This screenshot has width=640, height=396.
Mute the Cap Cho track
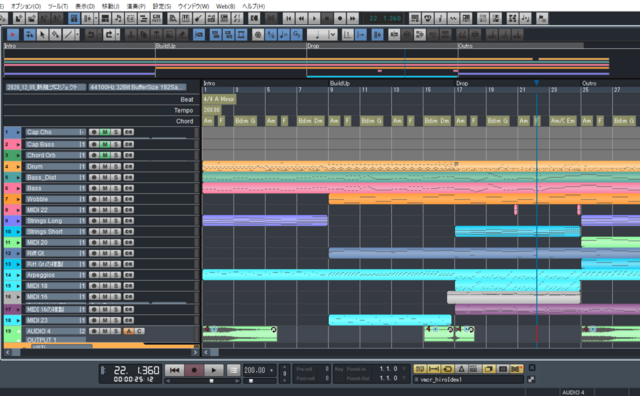(x=105, y=132)
